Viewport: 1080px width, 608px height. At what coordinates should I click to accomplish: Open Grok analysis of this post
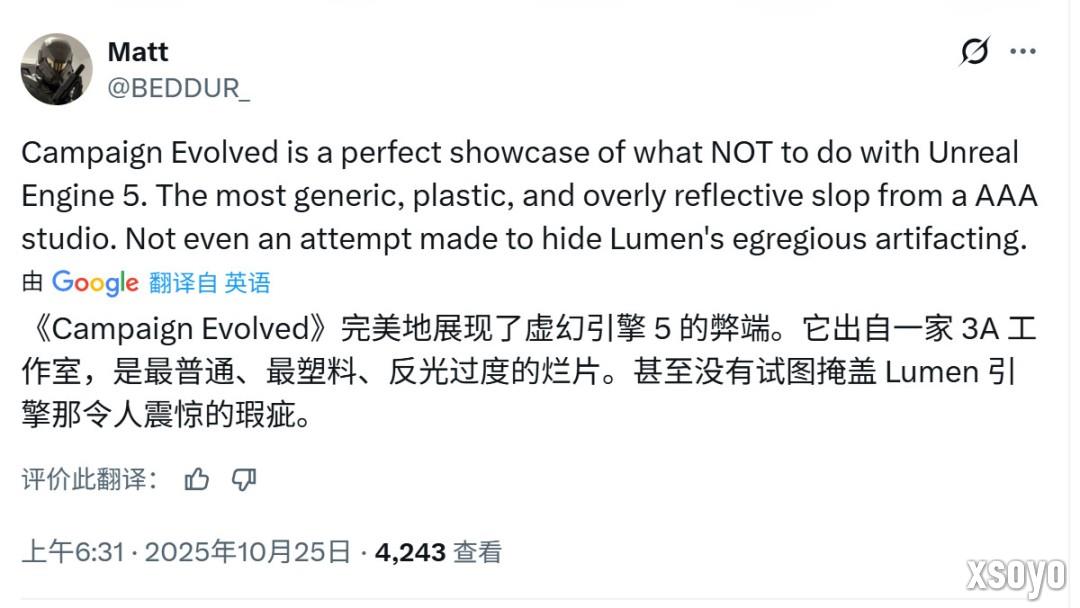point(978,49)
